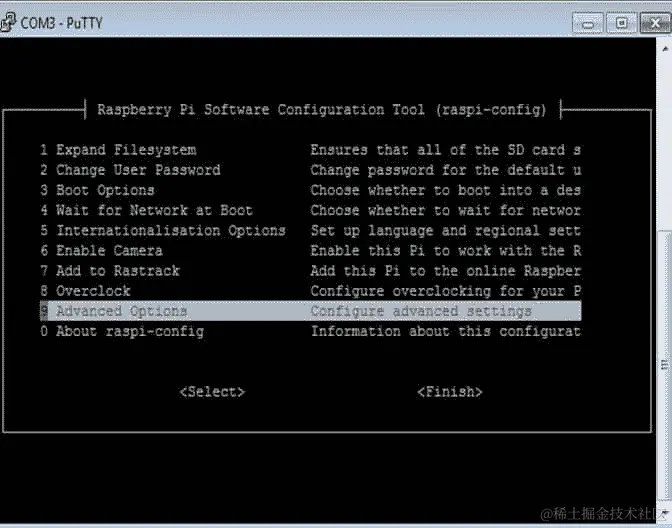Choose 7 Add to Rastrack
This screenshot has height=528, width=672.
(x=110, y=271)
